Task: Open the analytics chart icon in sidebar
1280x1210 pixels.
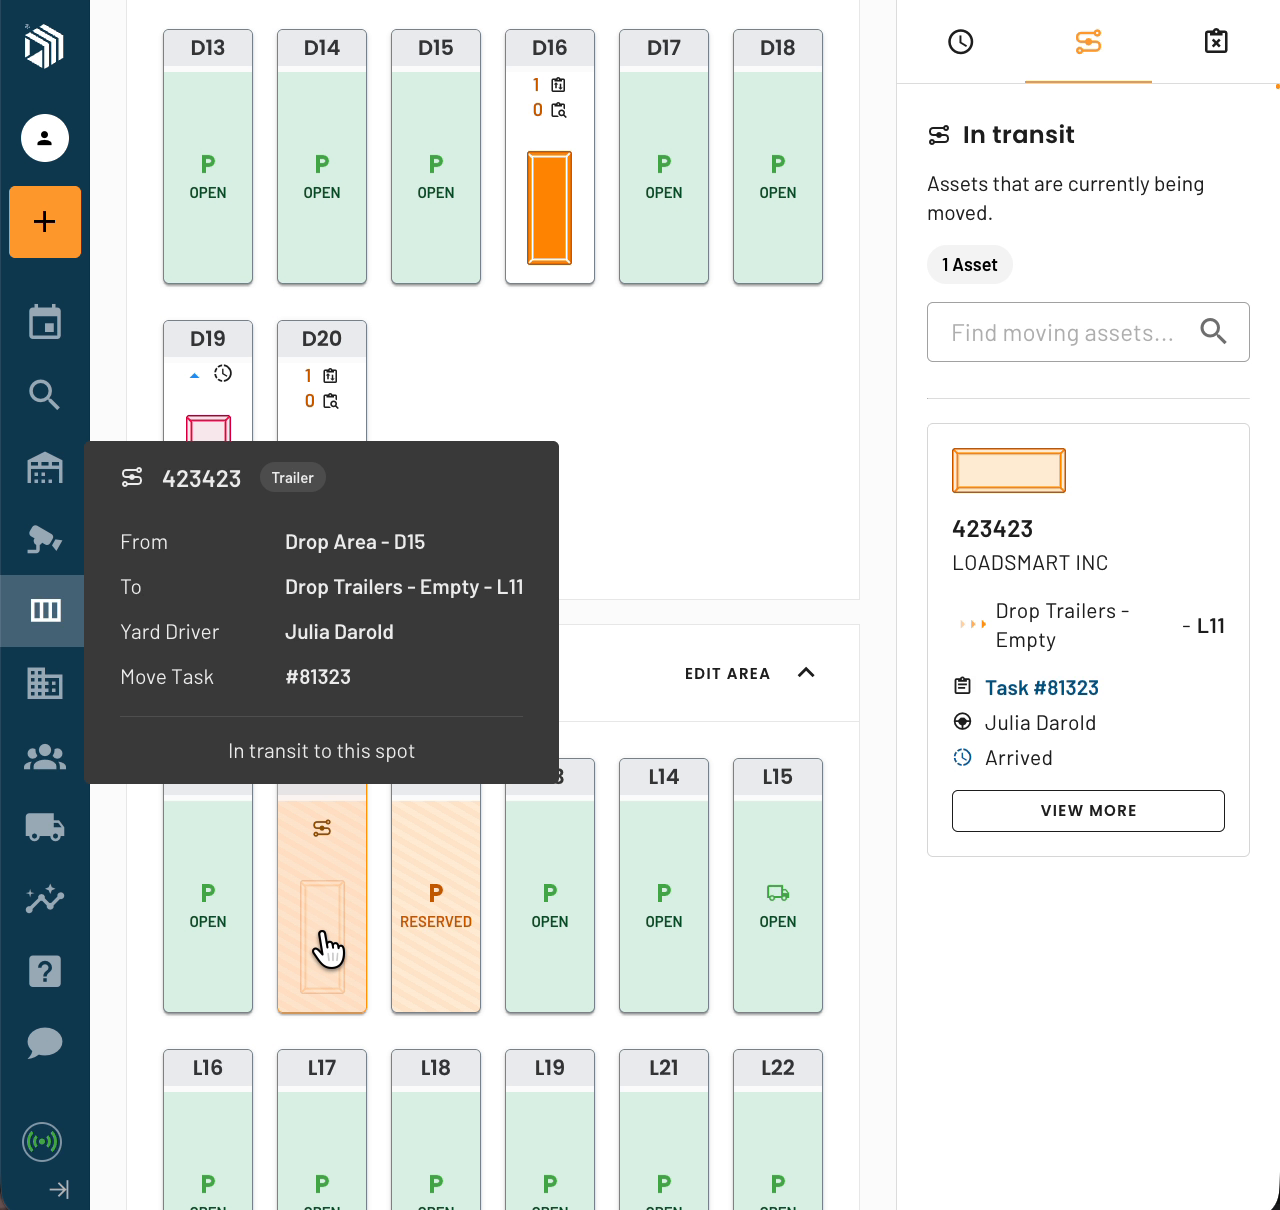Action: [45, 899]
